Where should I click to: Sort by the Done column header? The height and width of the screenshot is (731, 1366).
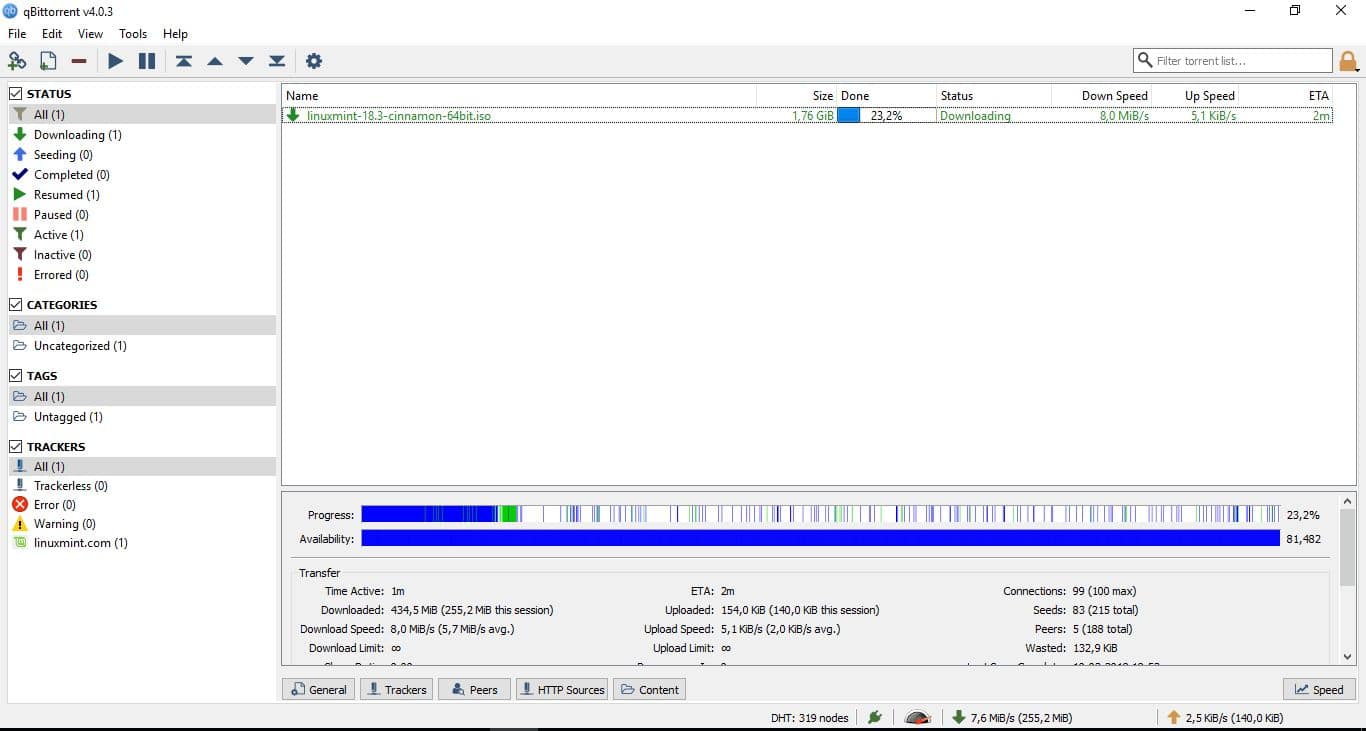[x=885, y=96]
